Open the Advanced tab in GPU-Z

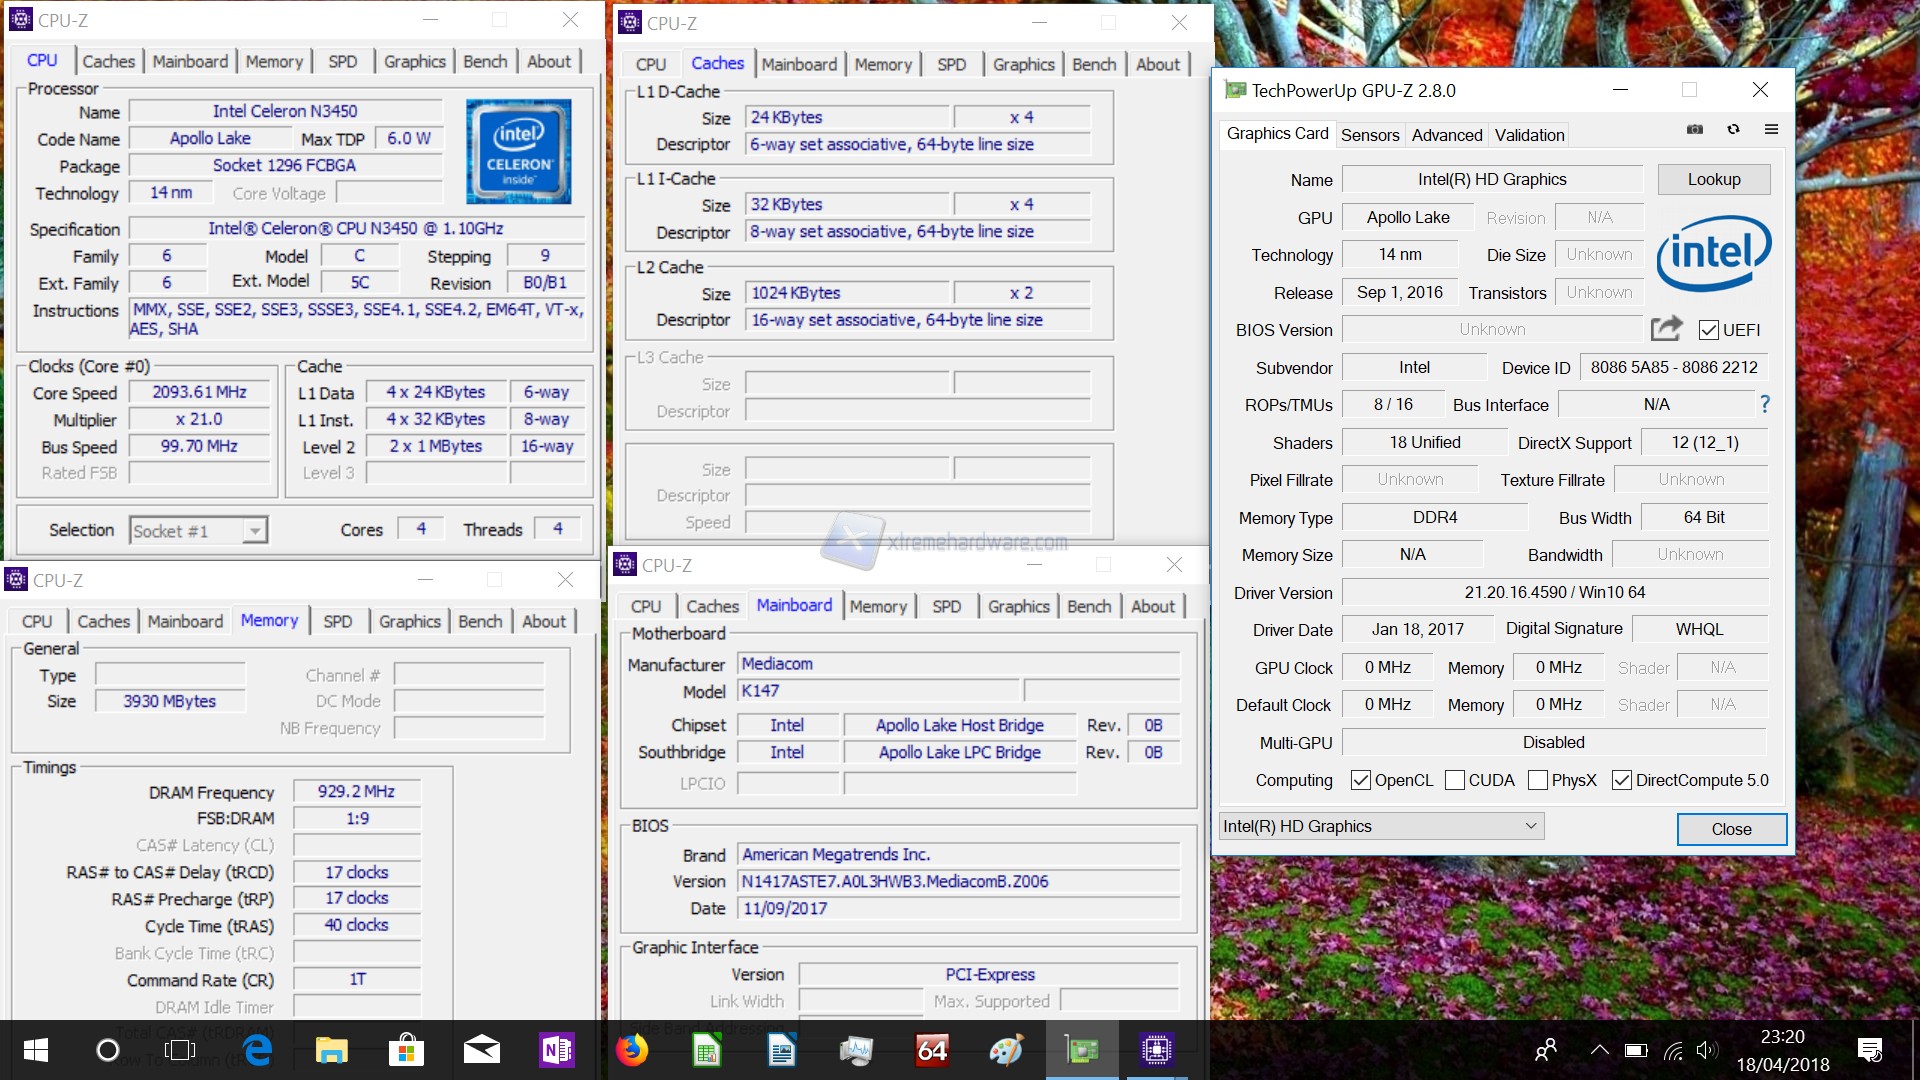1446,135
